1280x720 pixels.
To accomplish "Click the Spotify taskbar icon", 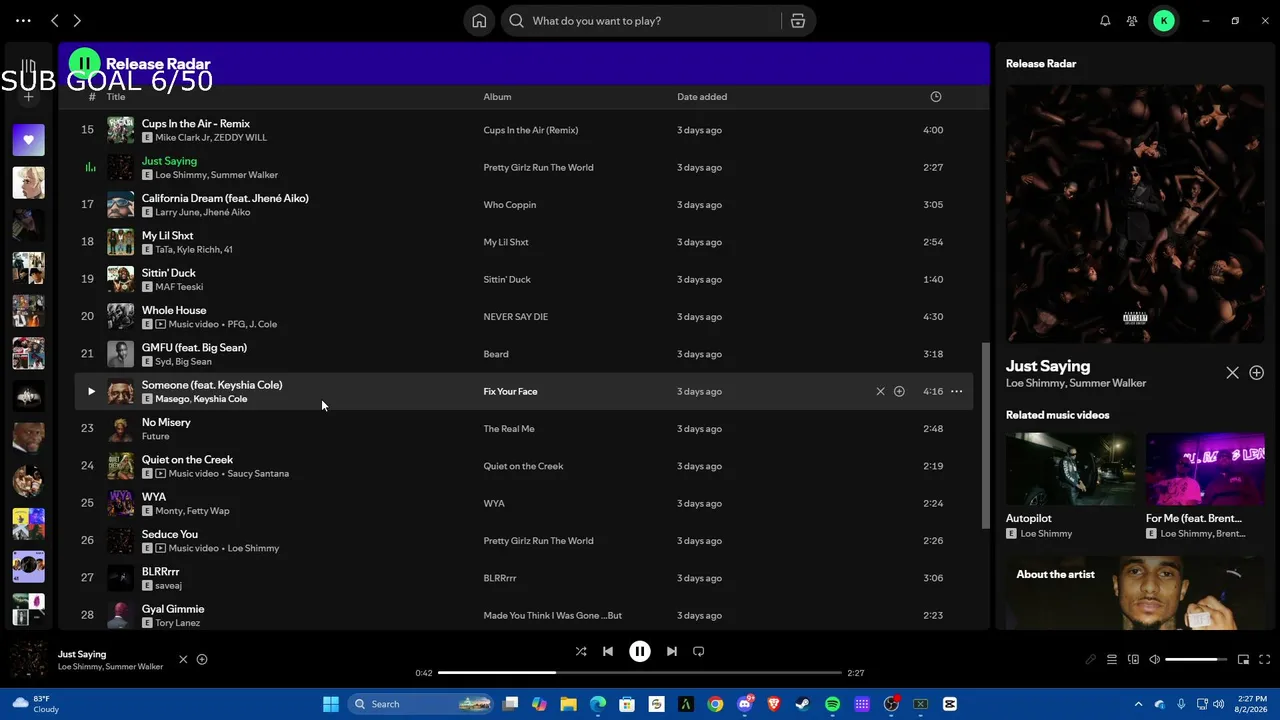I will tap(833, 704).
